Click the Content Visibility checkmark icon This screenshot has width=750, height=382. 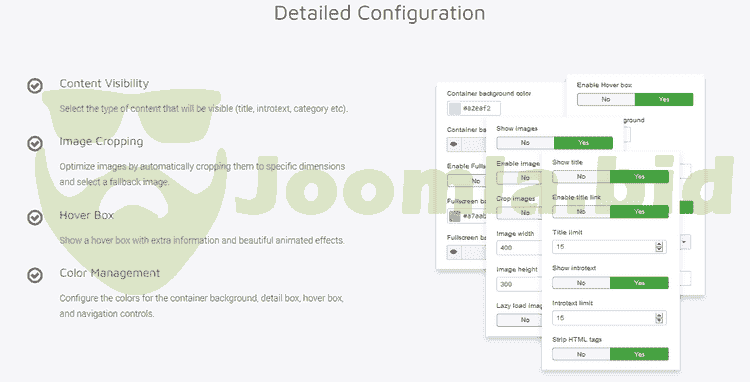[x=35, y=86]
